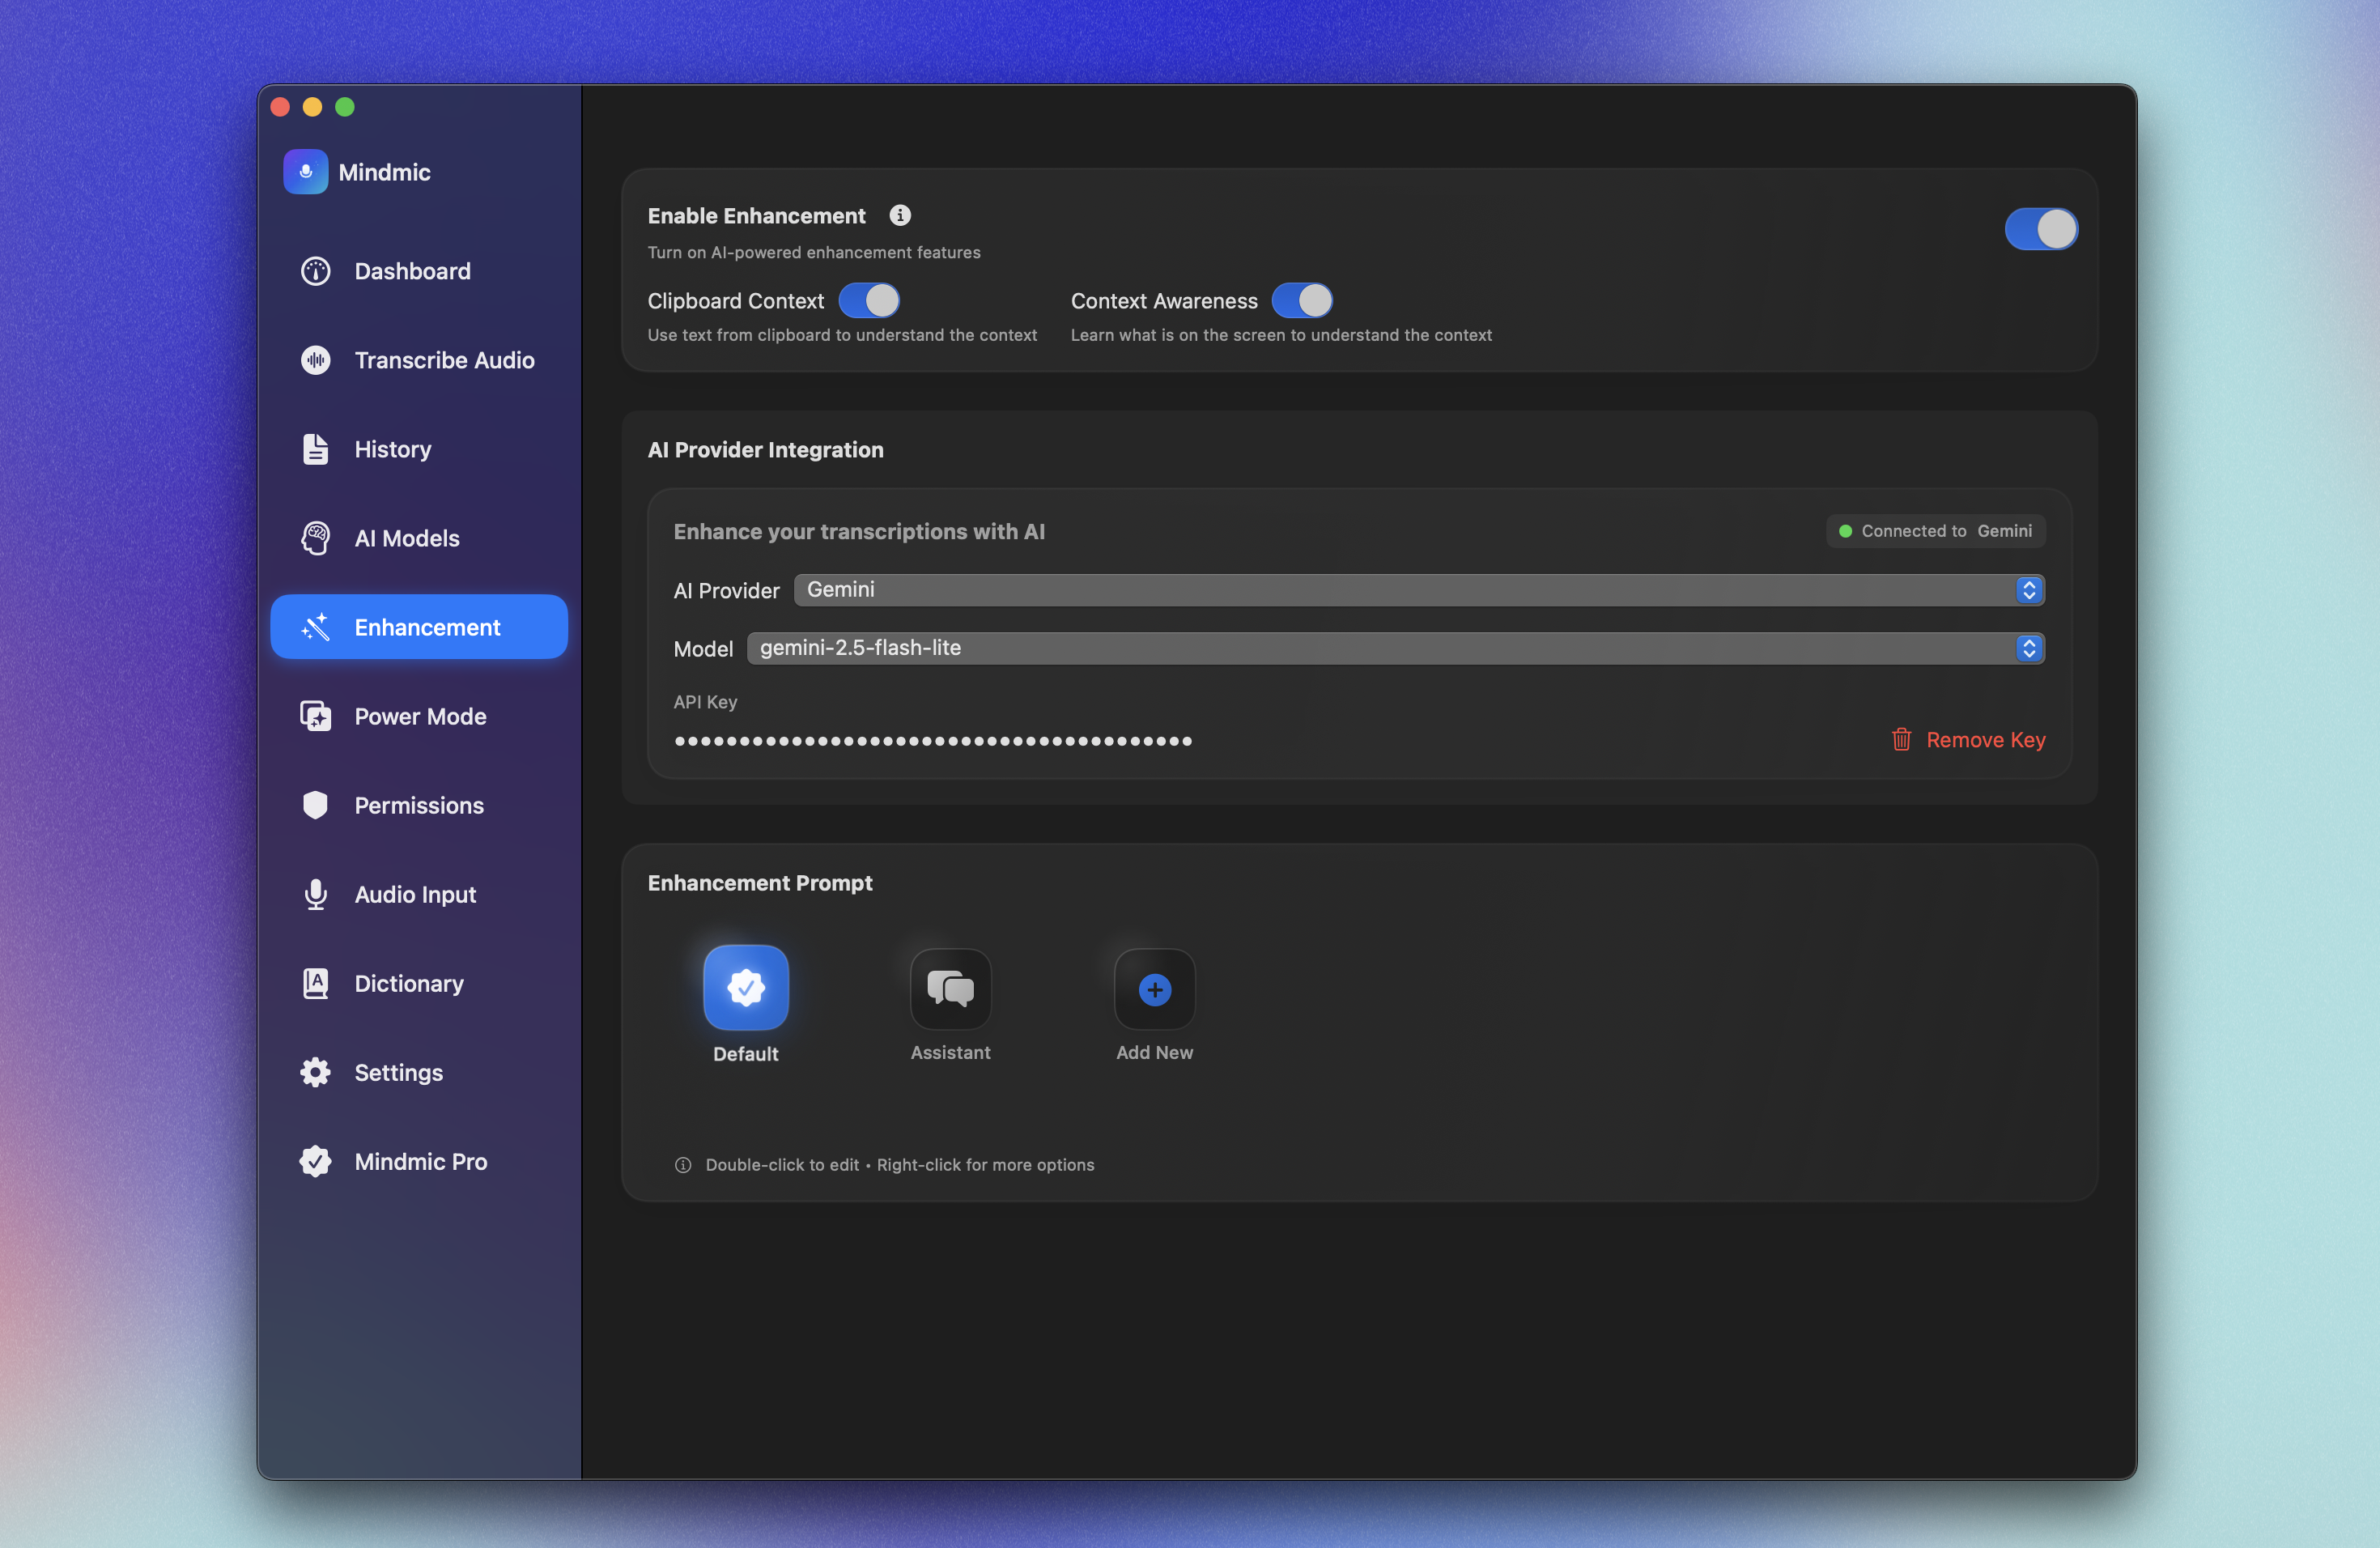Open the Permissions section

419,805
